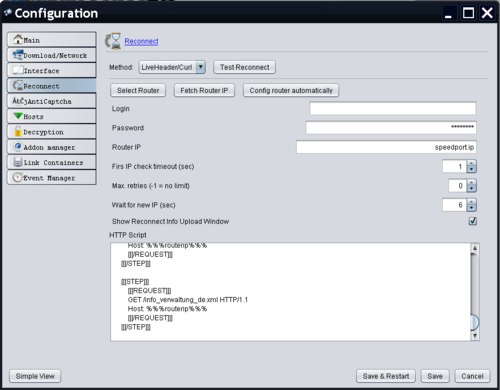Open the Addon manager section

tap(52, 147)
